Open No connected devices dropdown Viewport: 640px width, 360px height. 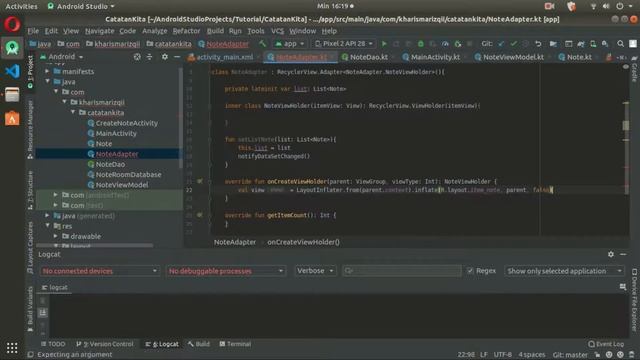[100, 271]
